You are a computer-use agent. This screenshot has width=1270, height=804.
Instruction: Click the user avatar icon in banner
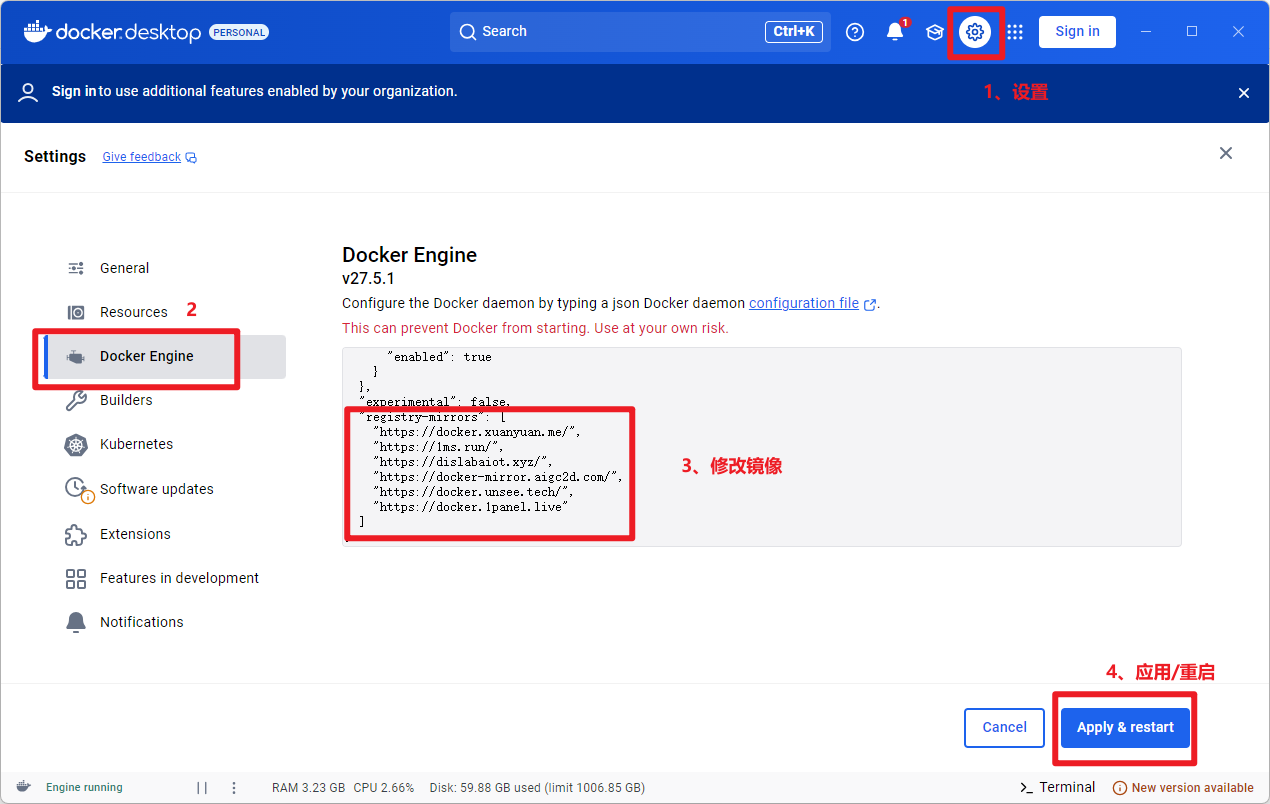28,92
